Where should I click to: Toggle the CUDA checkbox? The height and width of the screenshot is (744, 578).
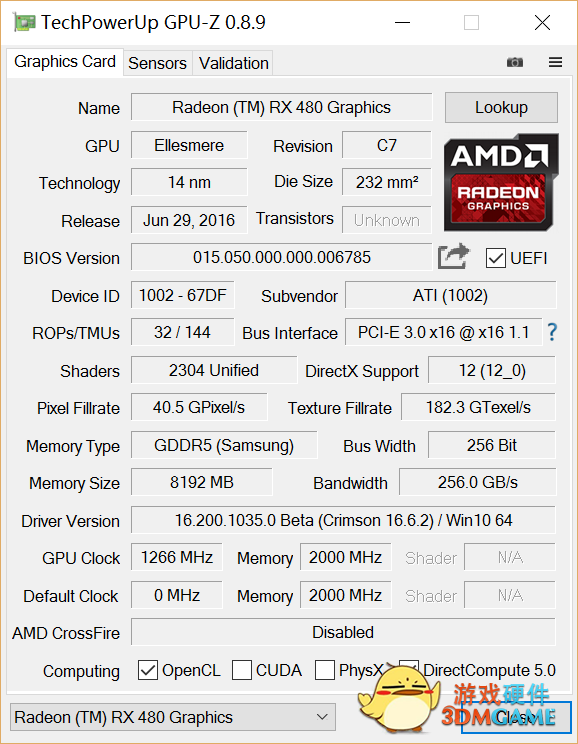coord(242,670)
